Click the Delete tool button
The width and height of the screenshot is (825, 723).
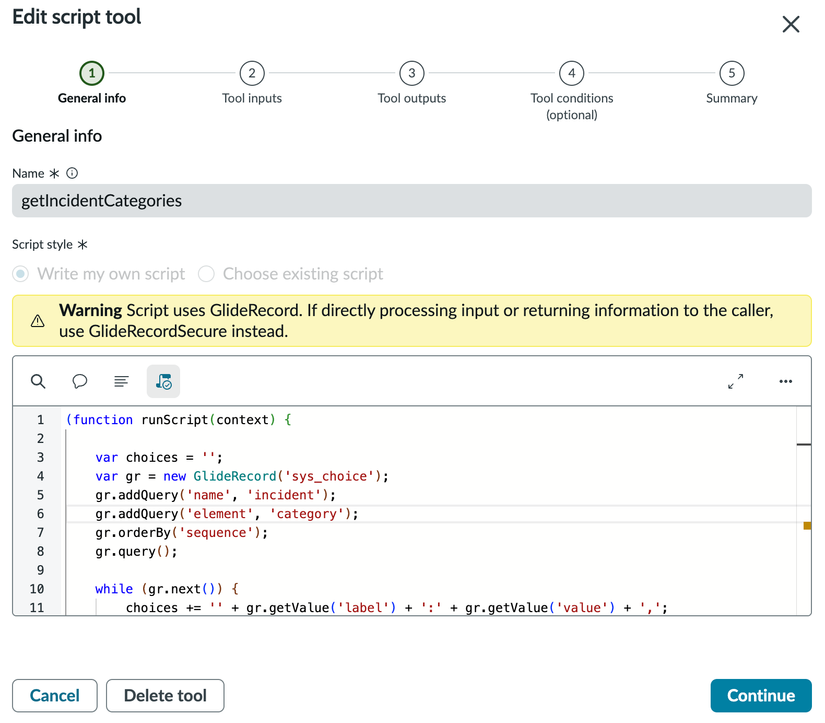(x=165, y=696)
